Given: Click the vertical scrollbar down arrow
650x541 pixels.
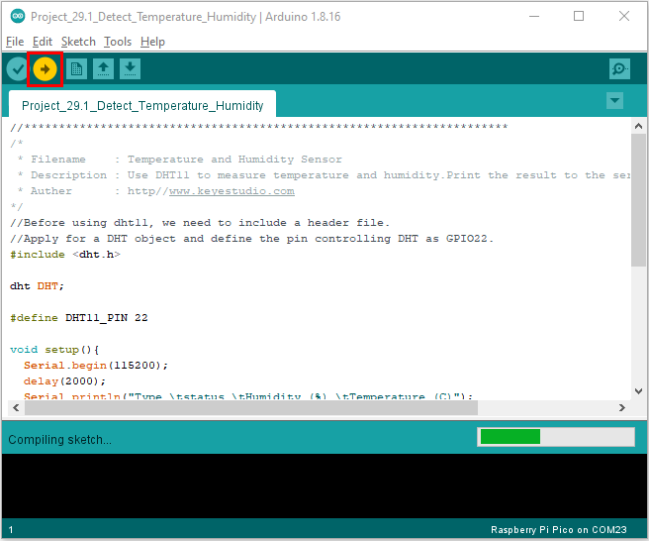Looking at the screenshot, I should click(638, 391).
